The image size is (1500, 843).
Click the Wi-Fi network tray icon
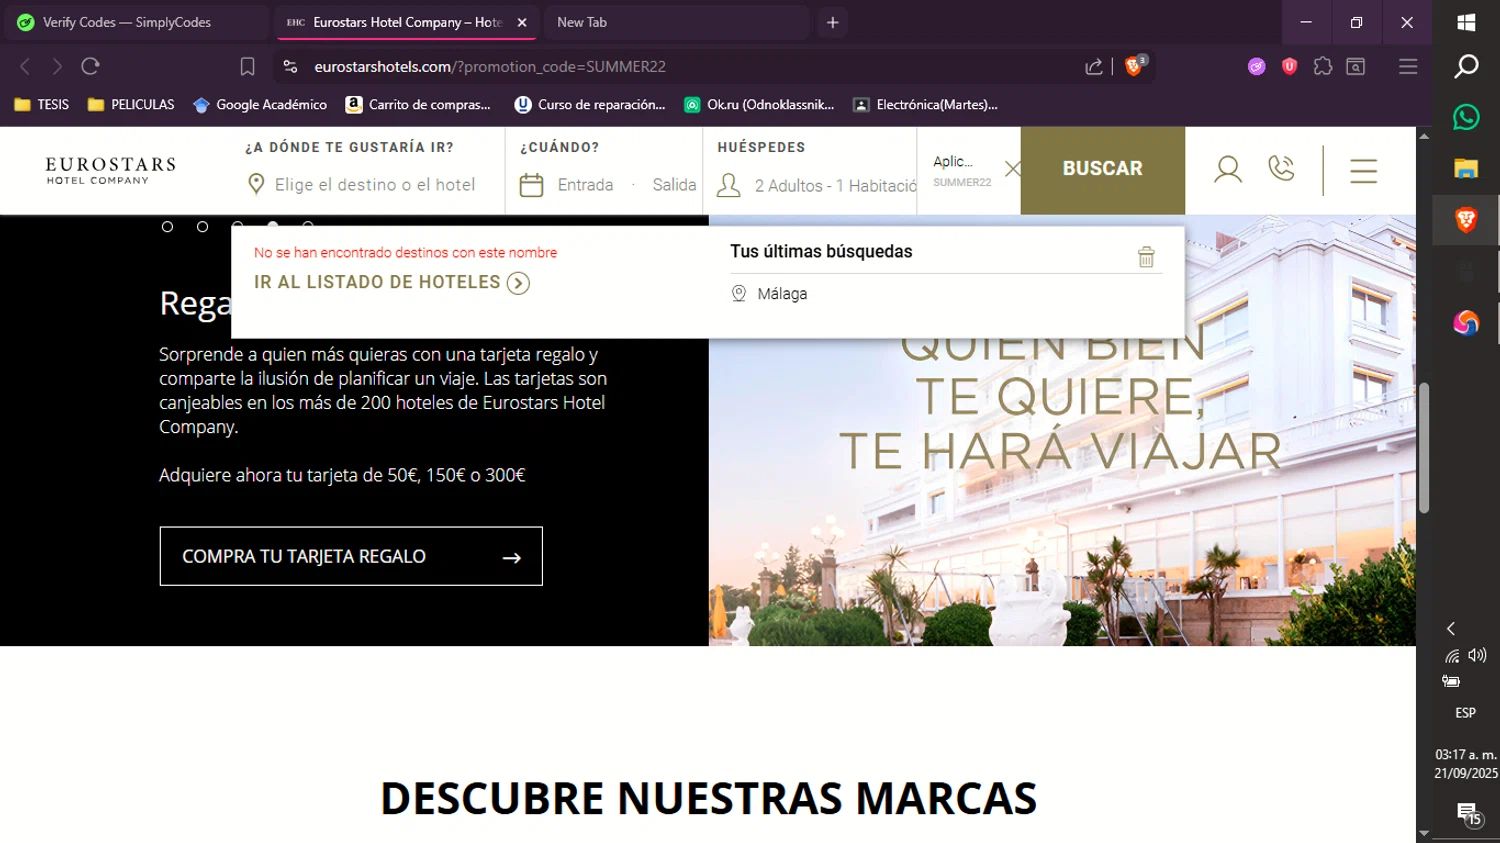point(1452,656)
